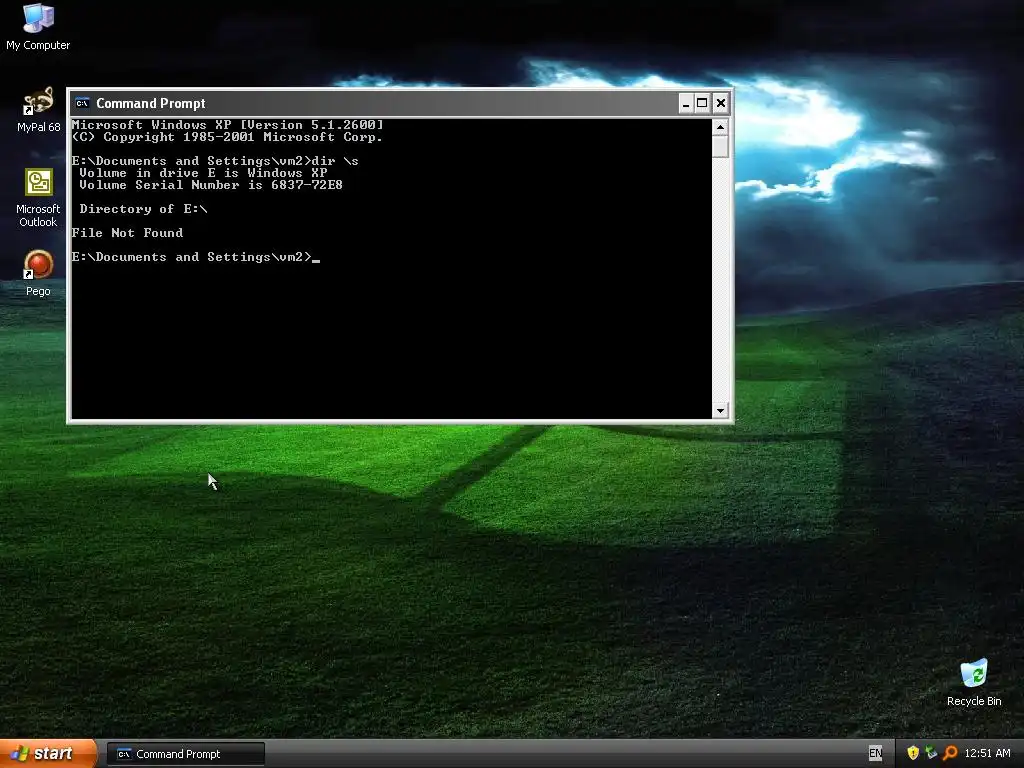Open Command Prompt system menu icon
Screen dimensions: 1024x768
coord(82,103)
